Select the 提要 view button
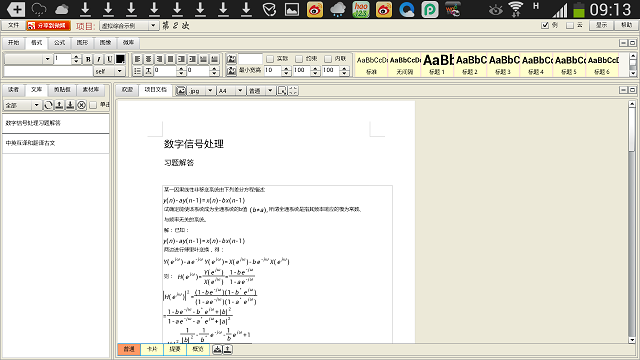 click(175, 349)
